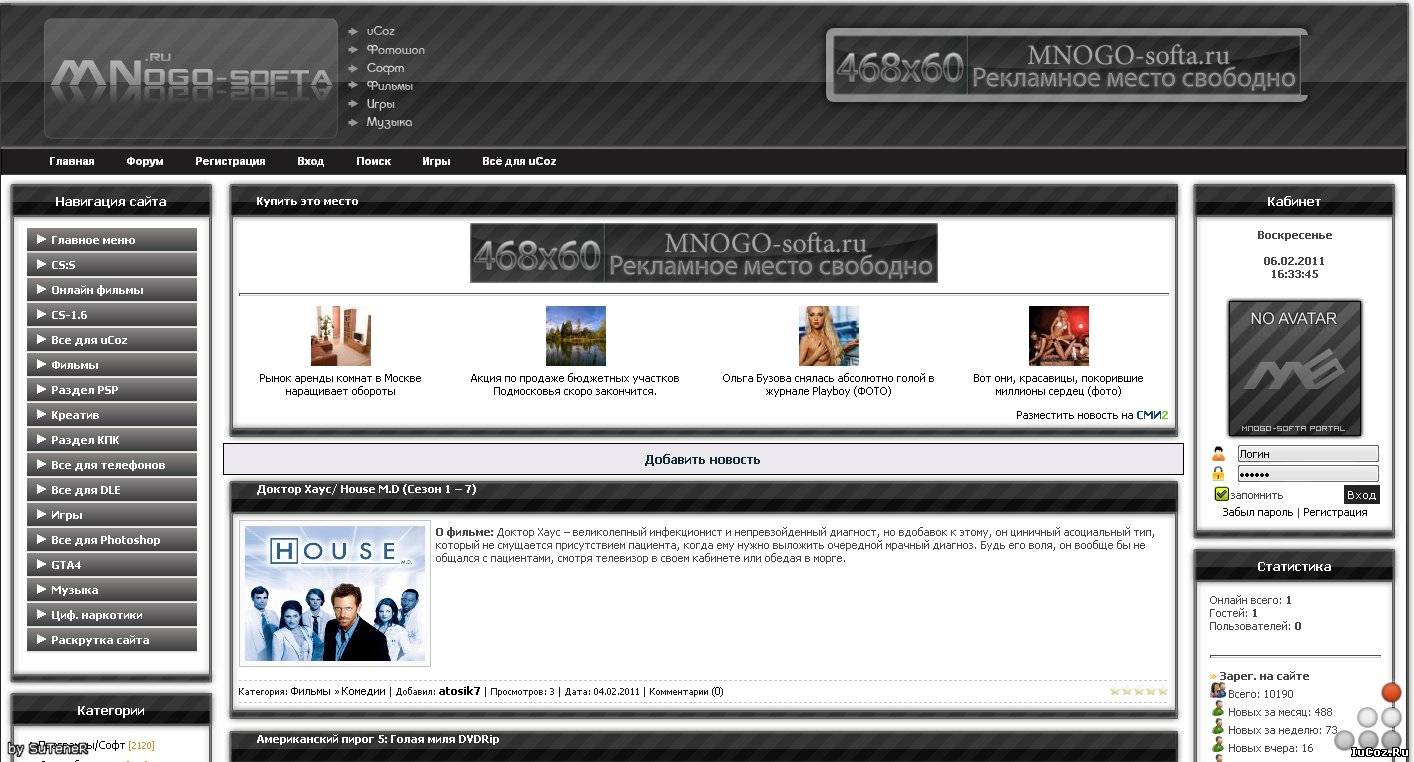The width and height of the screenshot is (1414, 762).
Task: Open Игры in top menu bar
Action: click(436, 161)
